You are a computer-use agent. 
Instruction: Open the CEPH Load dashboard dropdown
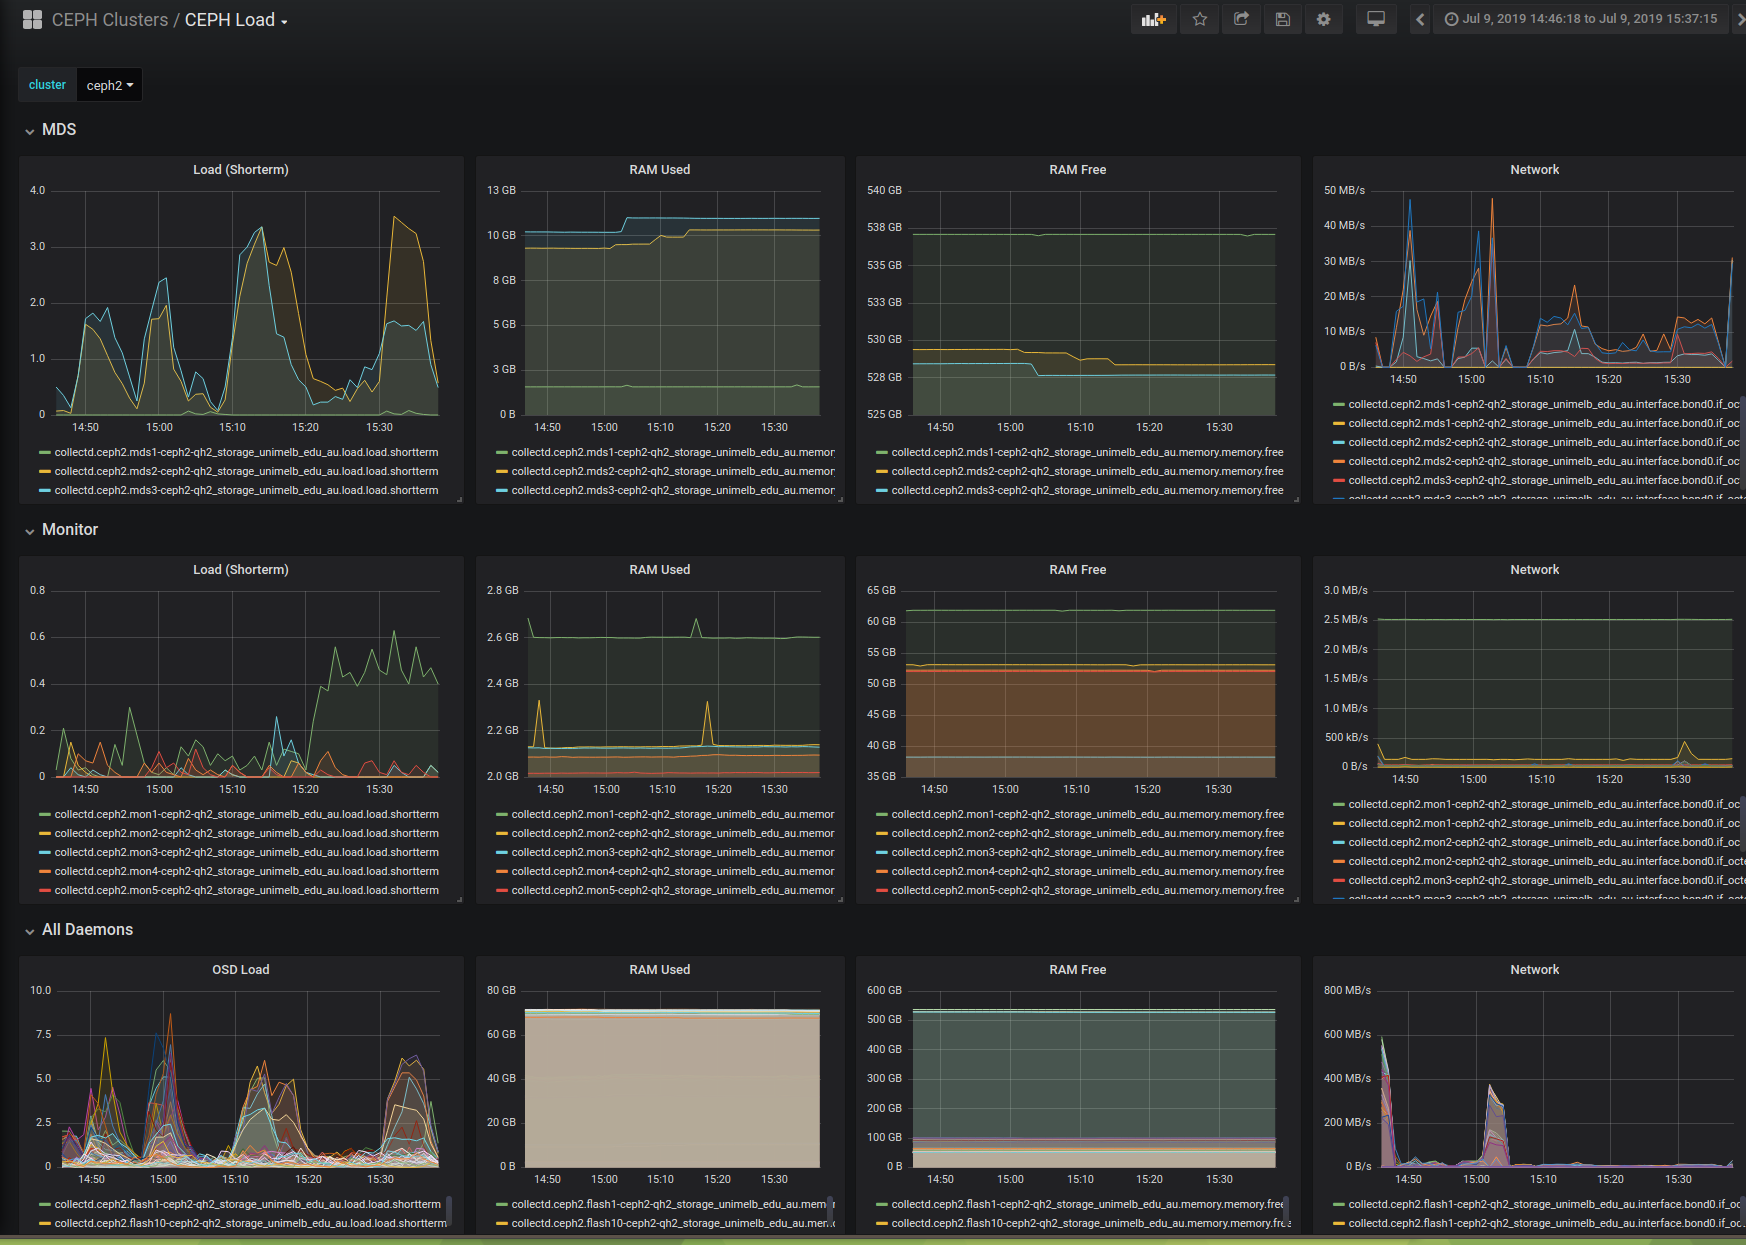pos(236,20)
